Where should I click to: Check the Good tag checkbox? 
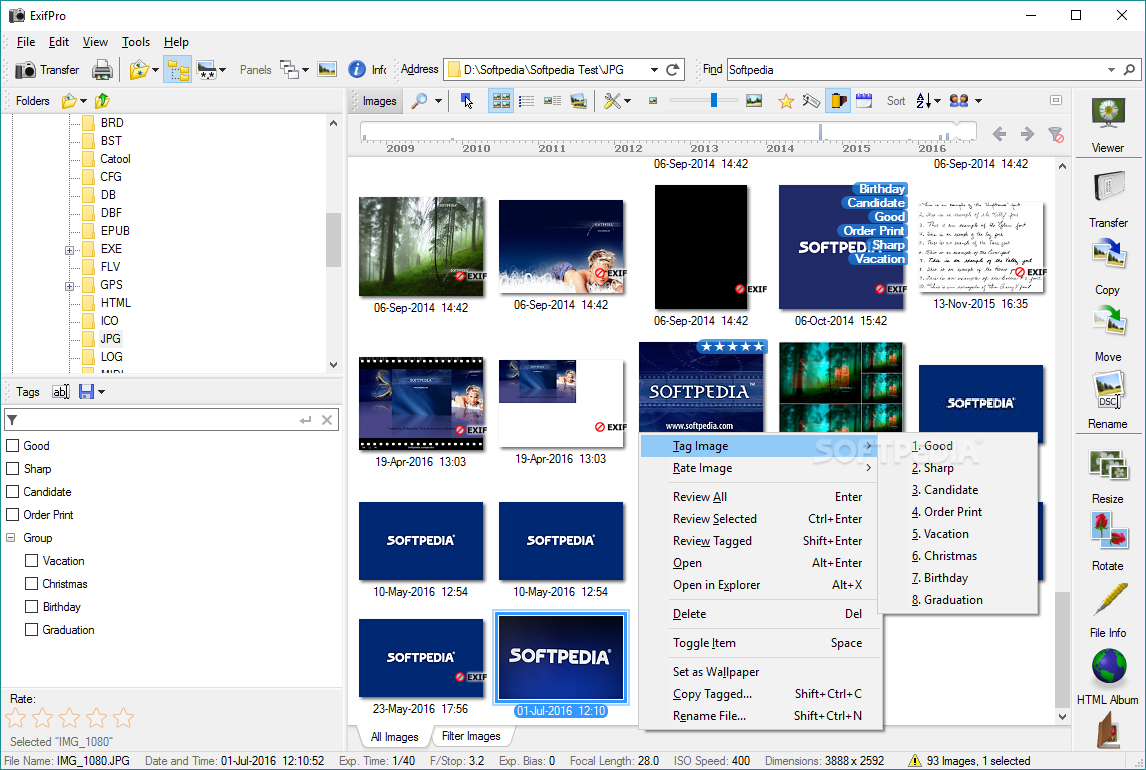pos(12,446)
